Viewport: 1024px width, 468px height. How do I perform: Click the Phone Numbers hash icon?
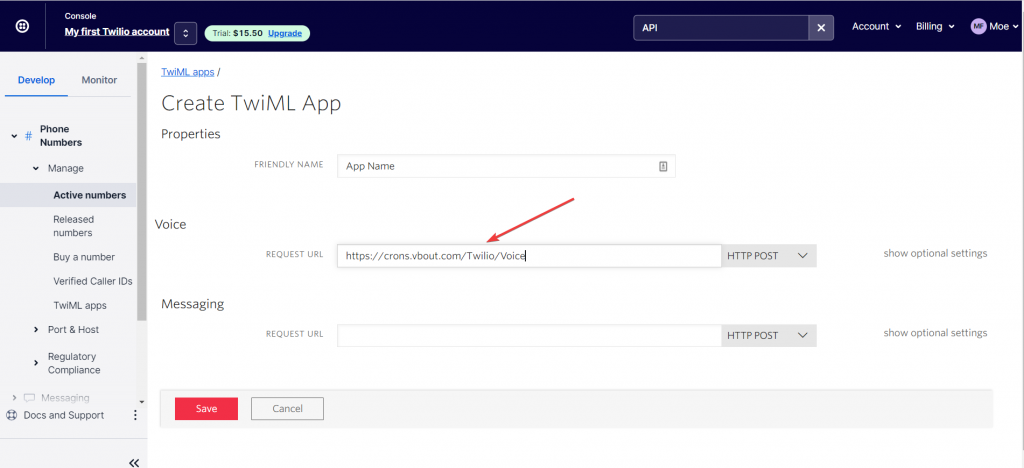tap(28, 136)
